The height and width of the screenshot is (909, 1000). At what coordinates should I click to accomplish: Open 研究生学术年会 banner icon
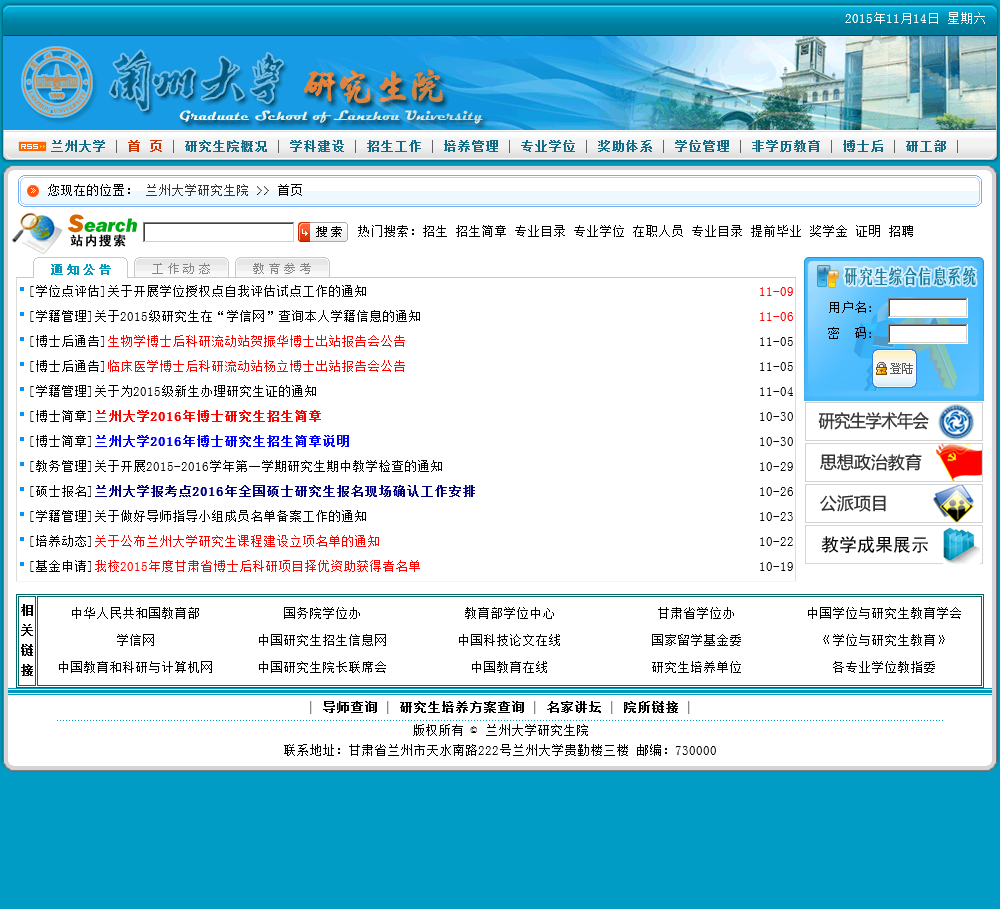click(957, 422)
